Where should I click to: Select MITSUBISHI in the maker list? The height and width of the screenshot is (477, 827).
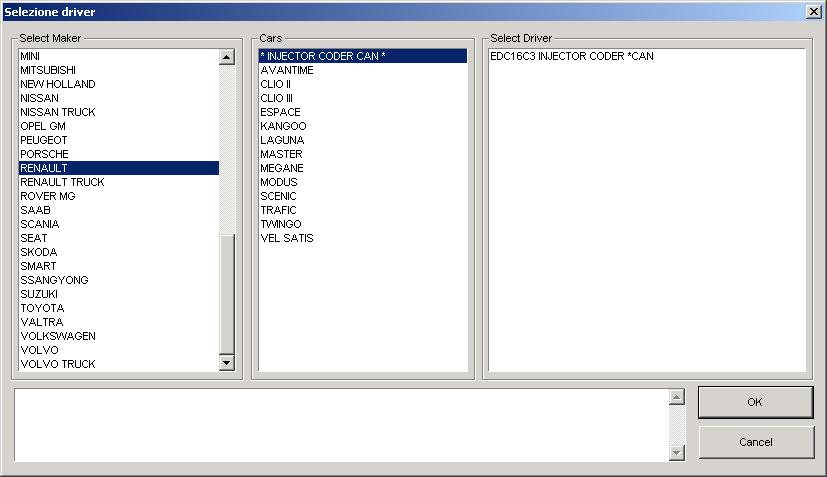[119, 70]
